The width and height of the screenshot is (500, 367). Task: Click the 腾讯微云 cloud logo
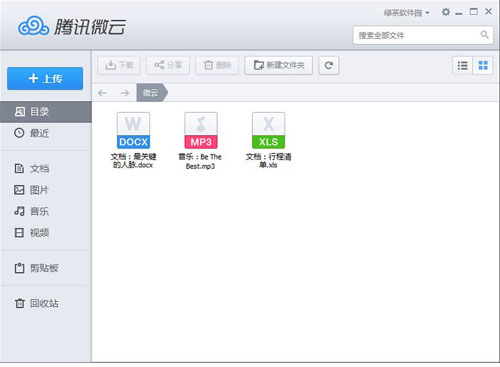tap(72, 26)
